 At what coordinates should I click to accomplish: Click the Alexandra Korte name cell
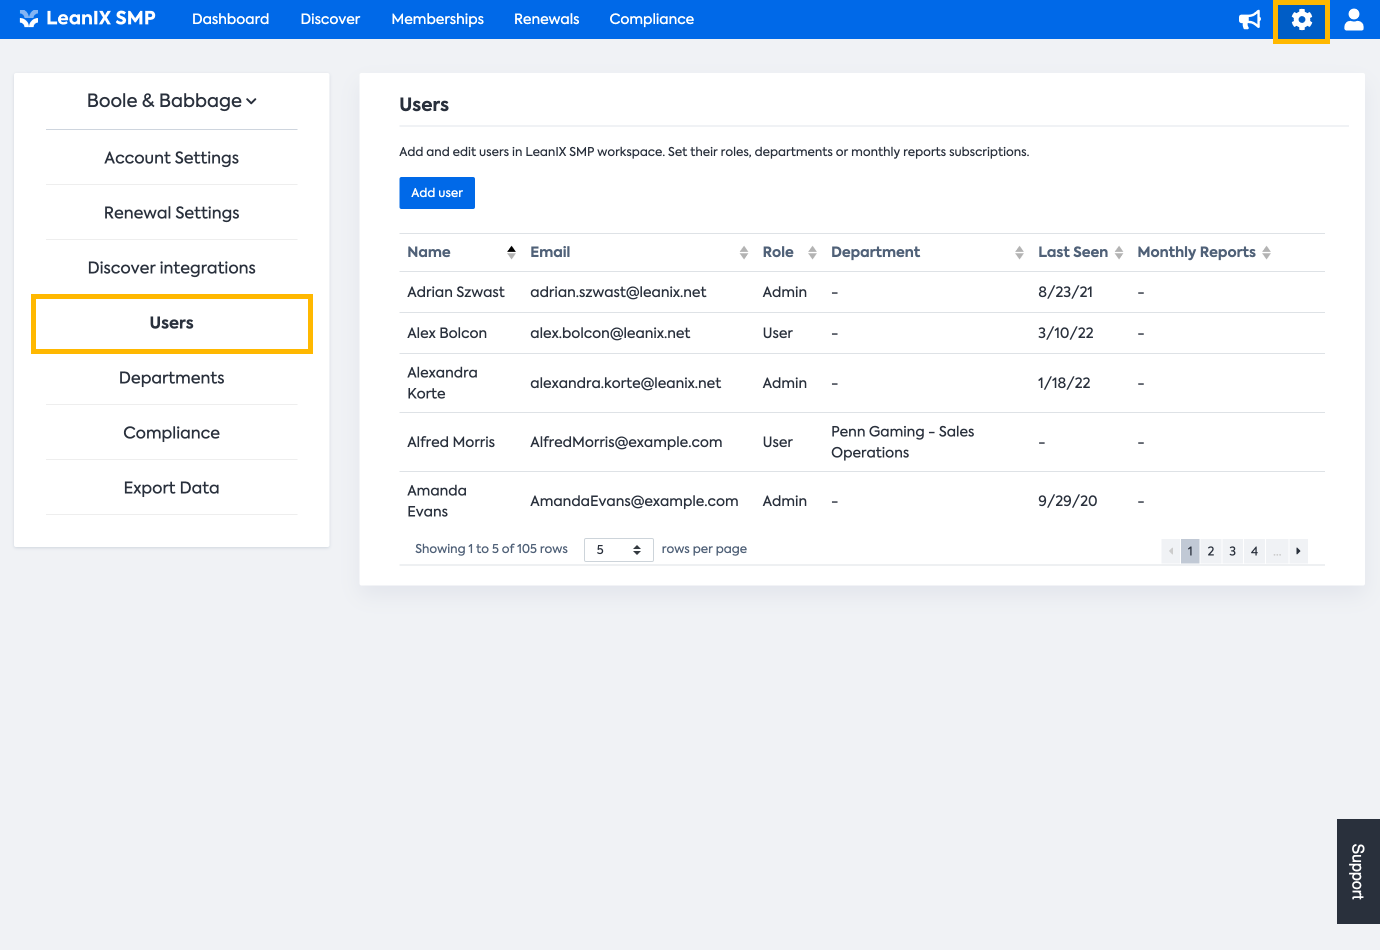click(x=442, y=383)
